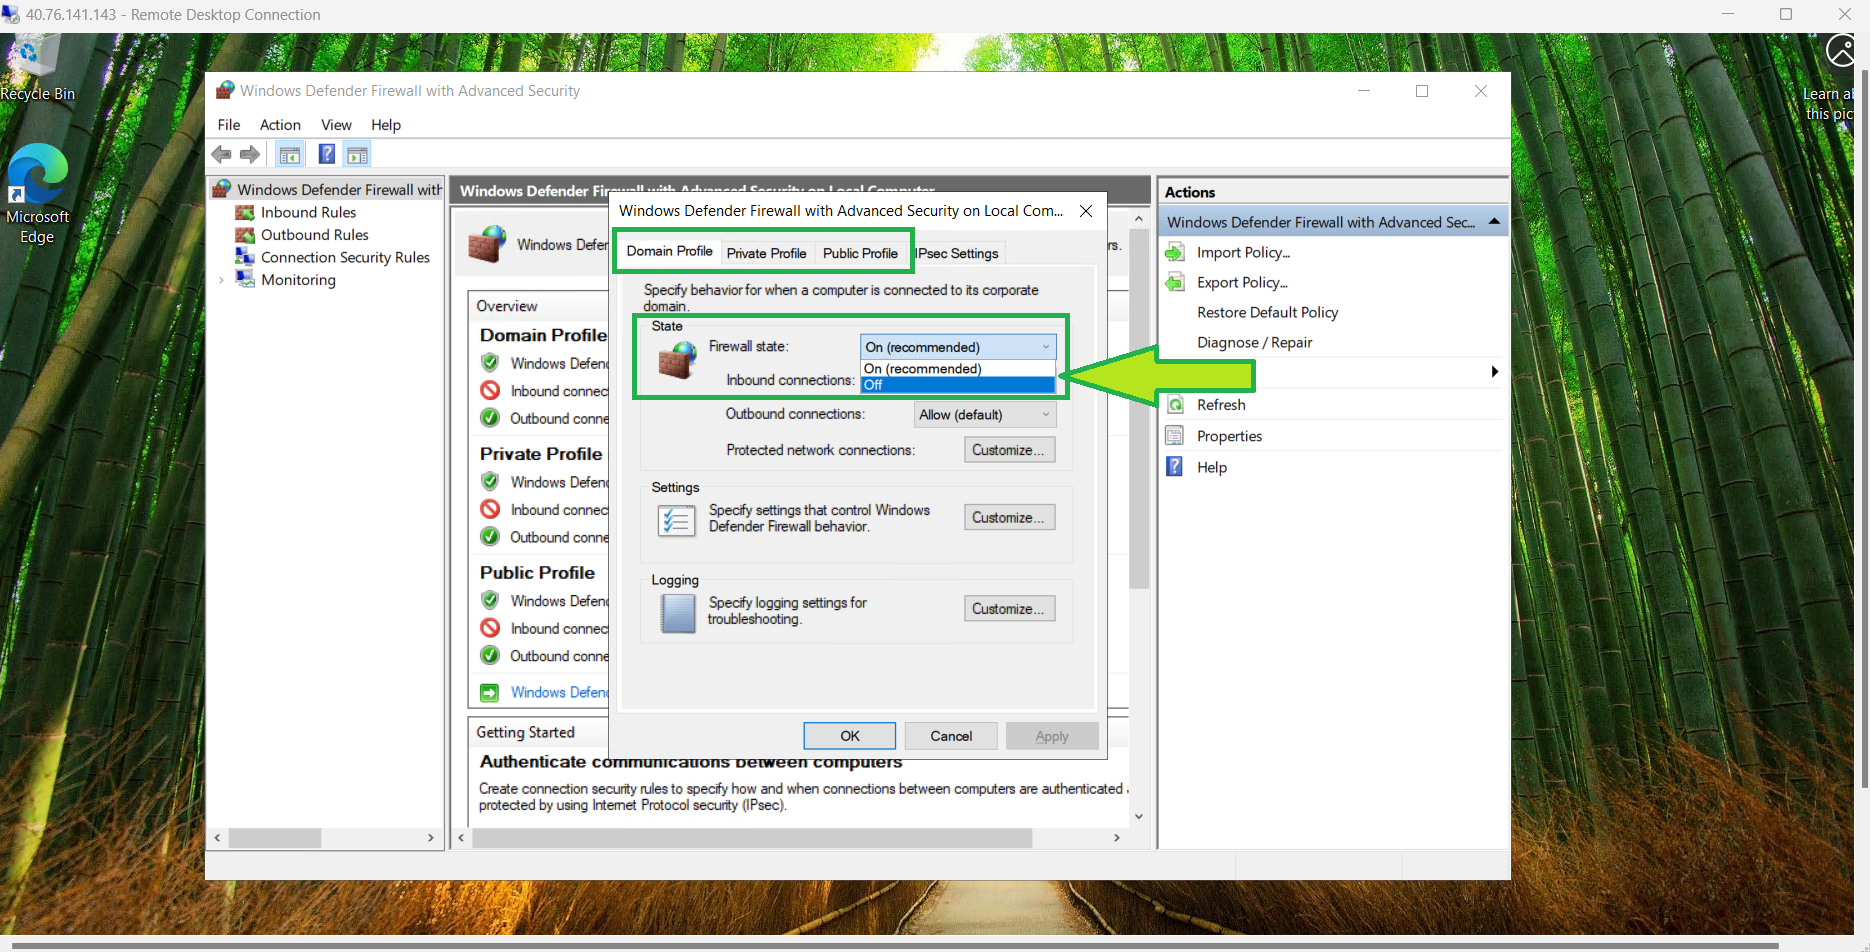Click the Show/Hide Console Tree toolbar icon
The width and height of the screenshot is (1870, 952).
(x=290, y=154)
